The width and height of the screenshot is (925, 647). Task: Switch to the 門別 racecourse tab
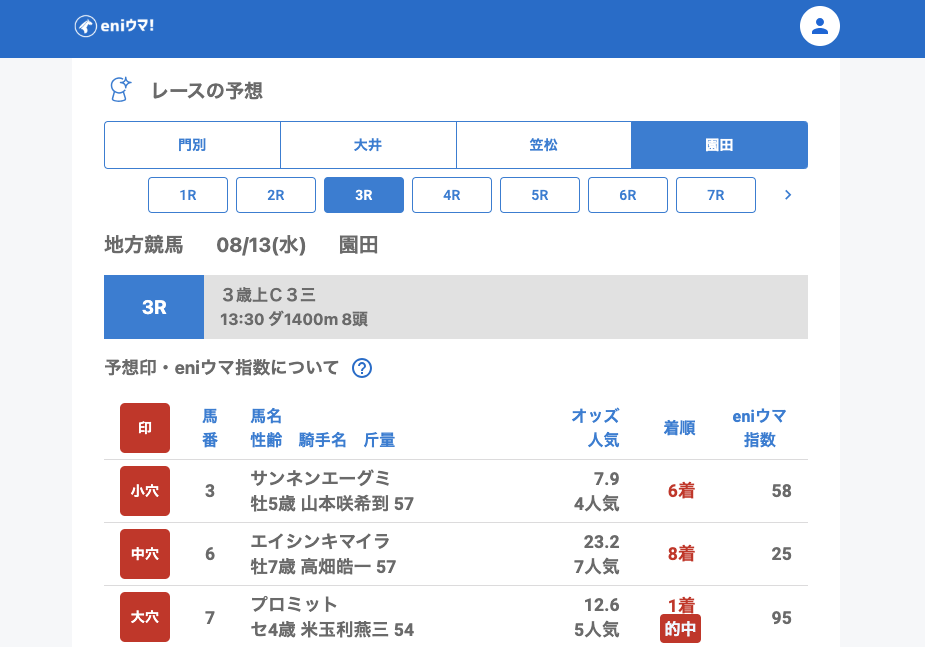pyautogui.click(x=192, y=145)
